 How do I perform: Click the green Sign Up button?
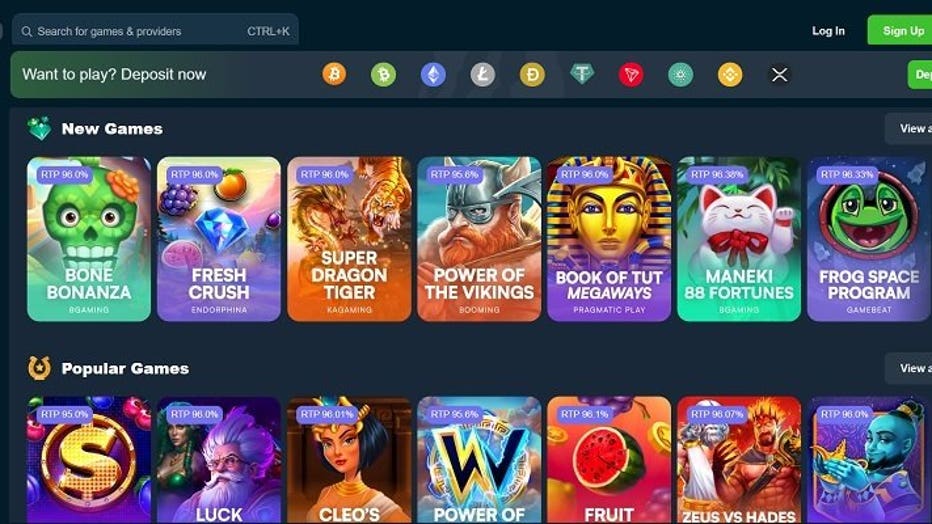point(899,30)
